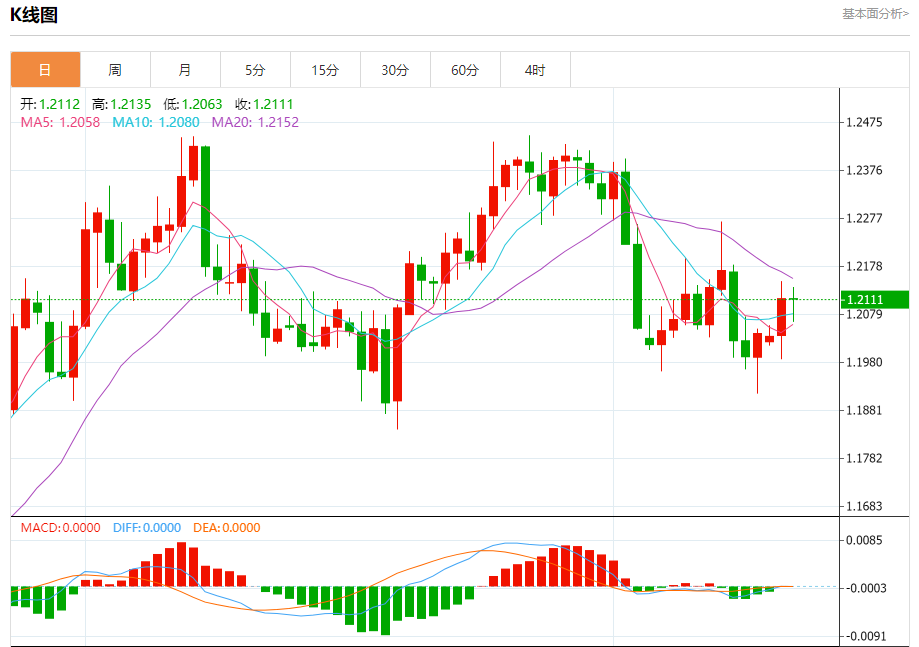Switch to the 周 weekly tab
Viewport: 919px width, 647px height.
[x=115, y=70]
